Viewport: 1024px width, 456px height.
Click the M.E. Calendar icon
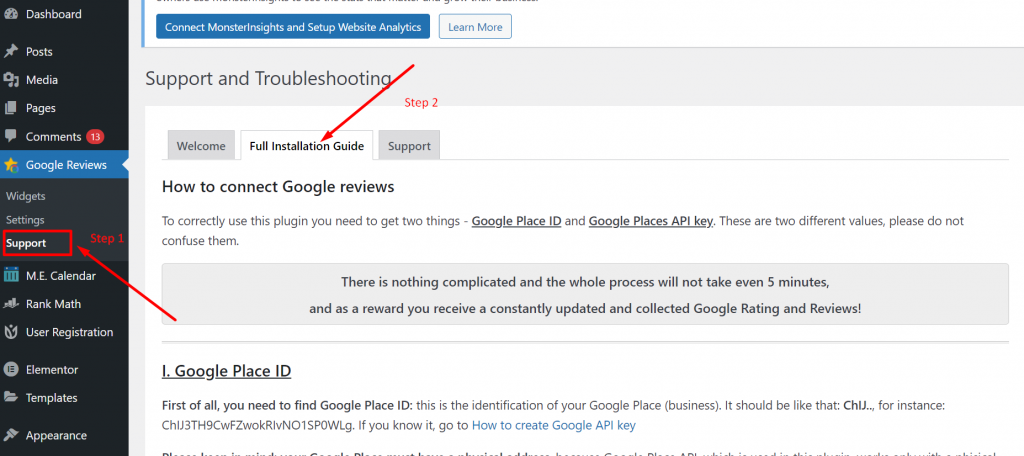pos(10,276)
